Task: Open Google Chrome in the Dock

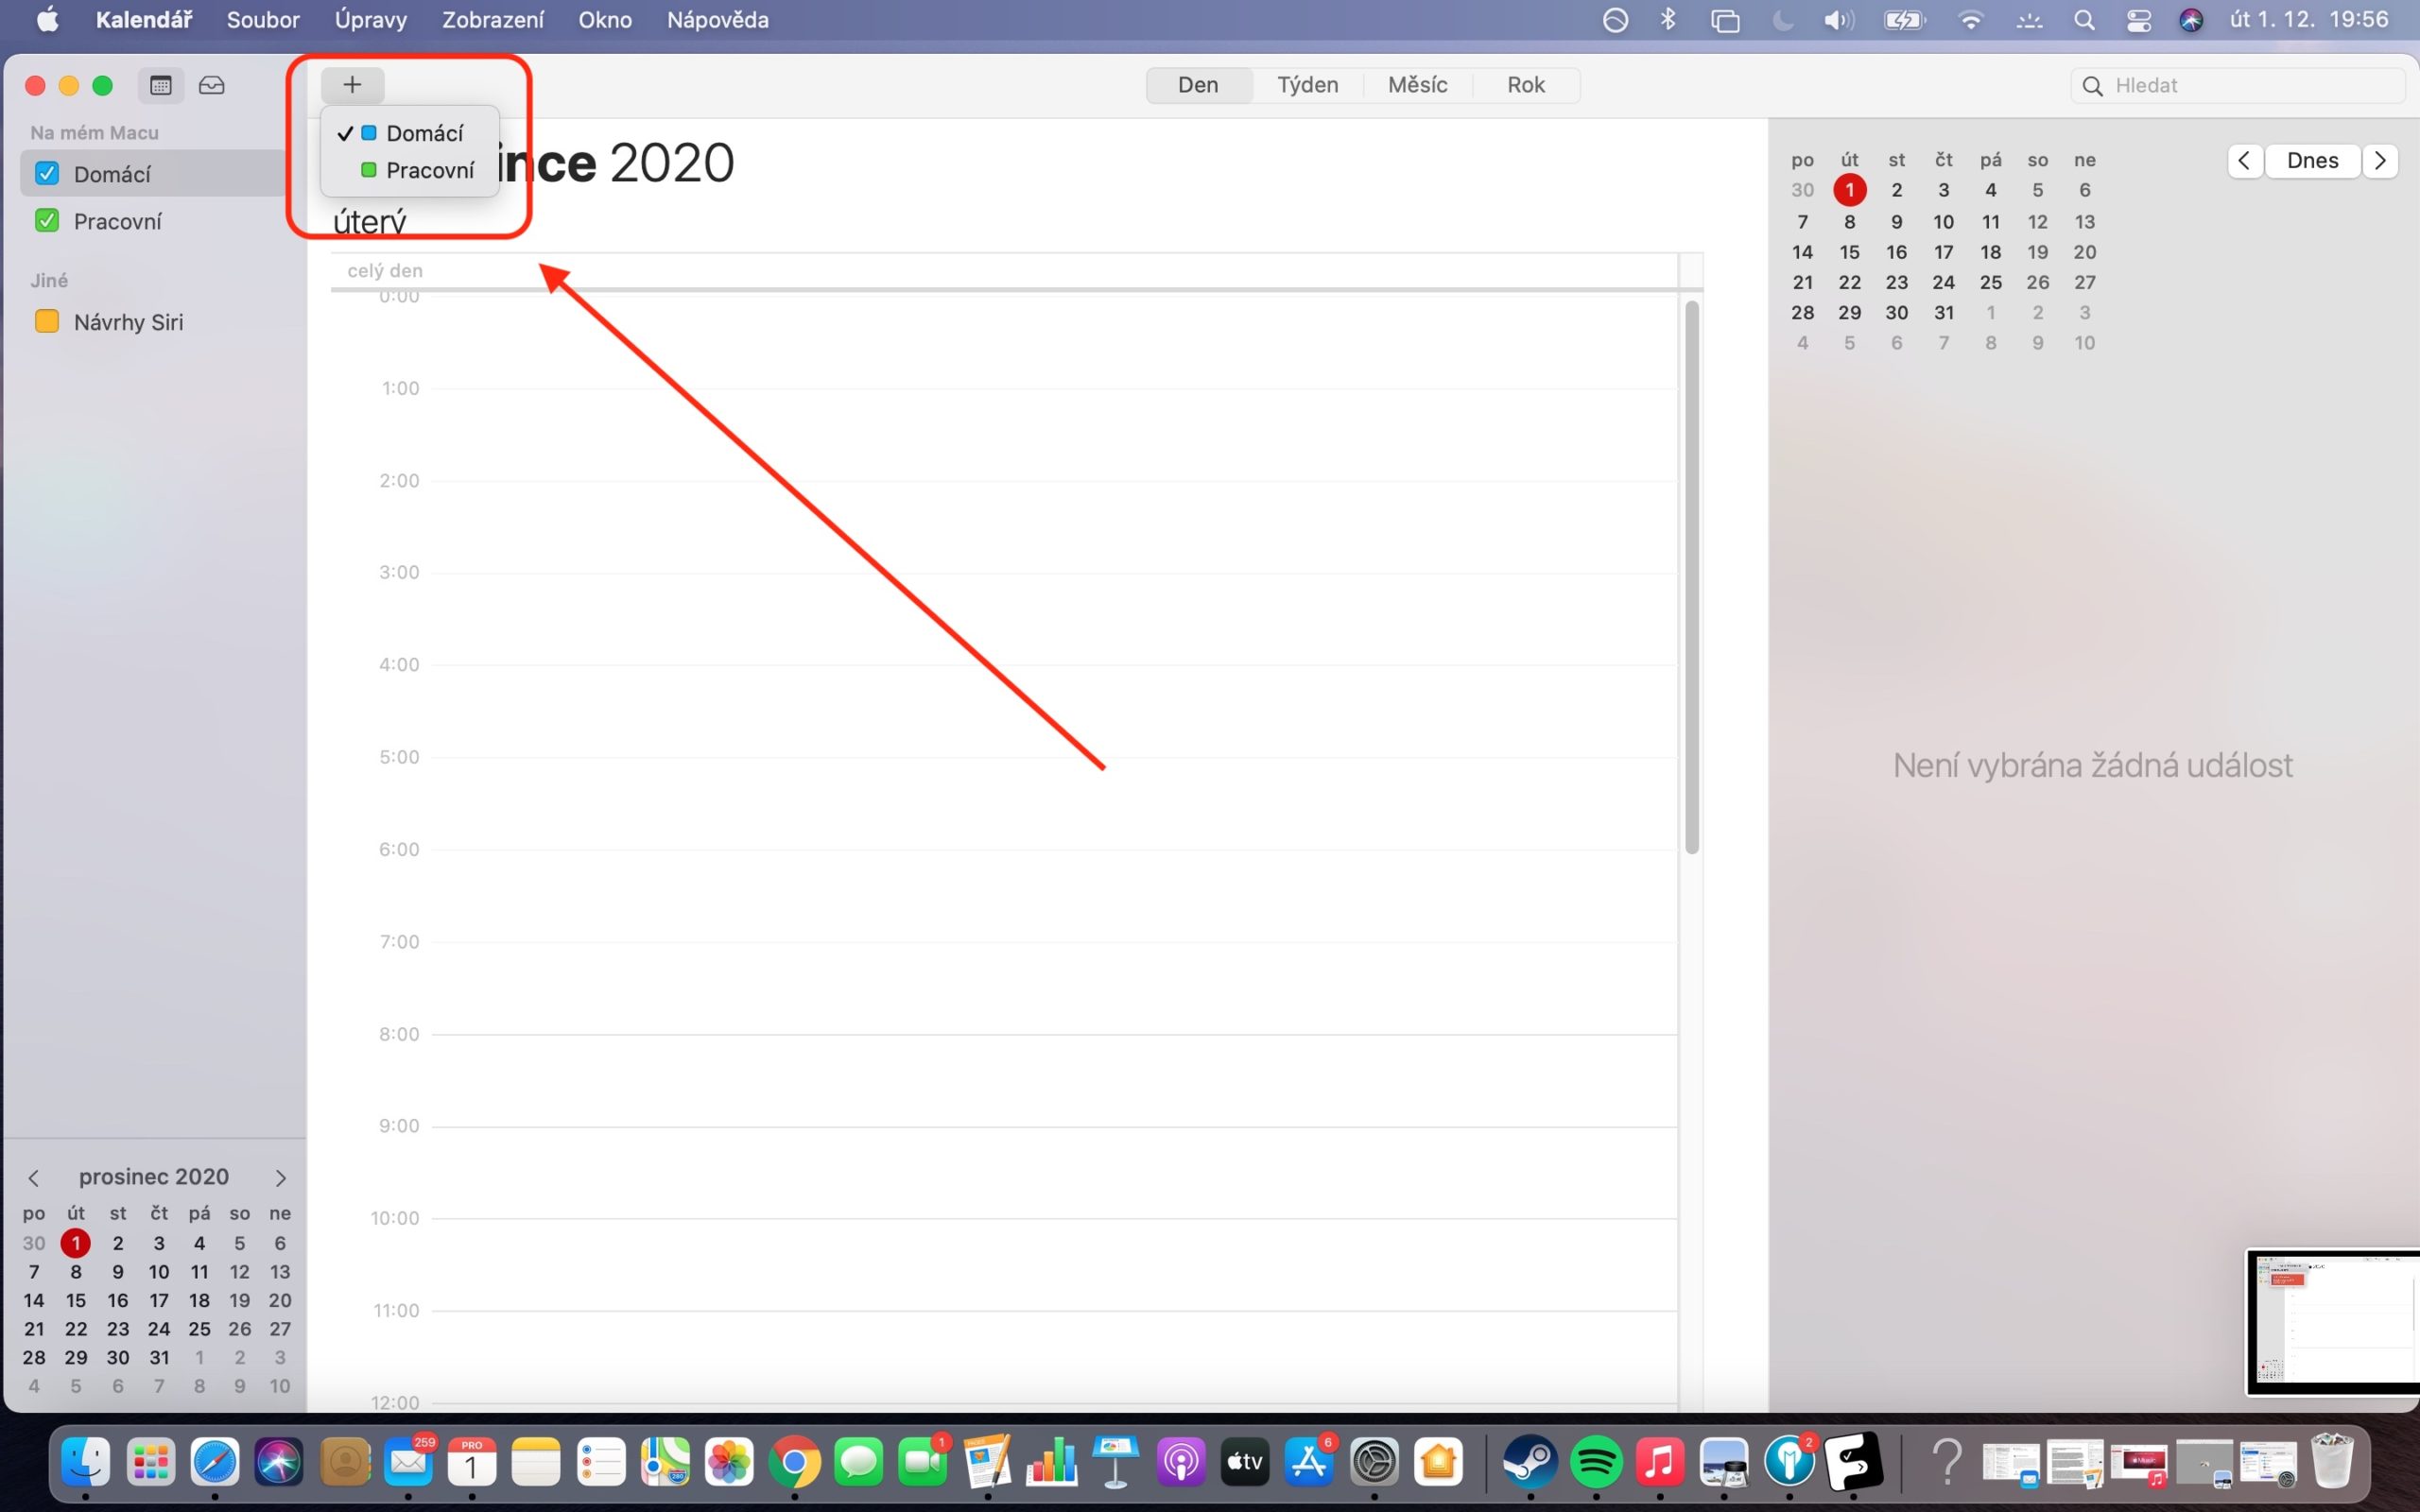Action: point(794,1463)
